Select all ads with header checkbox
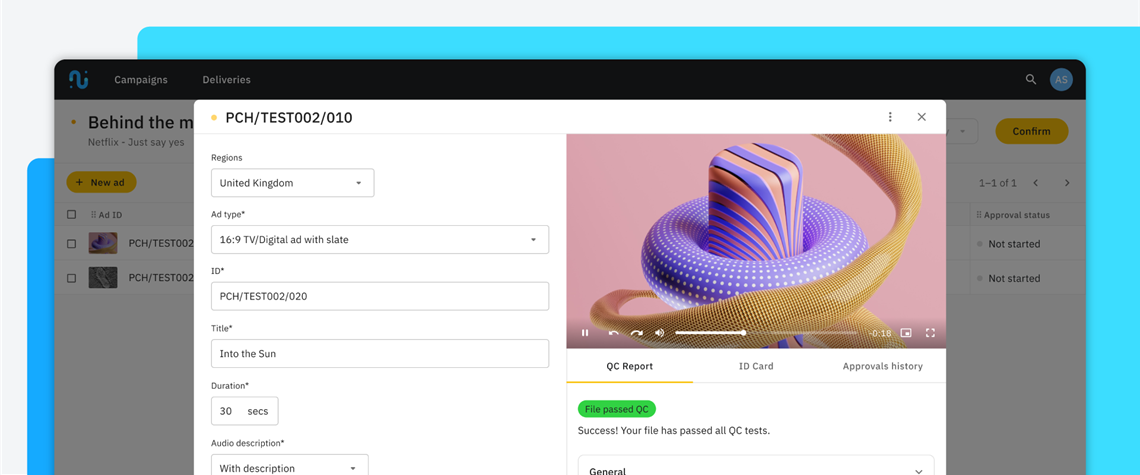The image size is (1140, 475). pyautogui.click(x=71, y=215)
